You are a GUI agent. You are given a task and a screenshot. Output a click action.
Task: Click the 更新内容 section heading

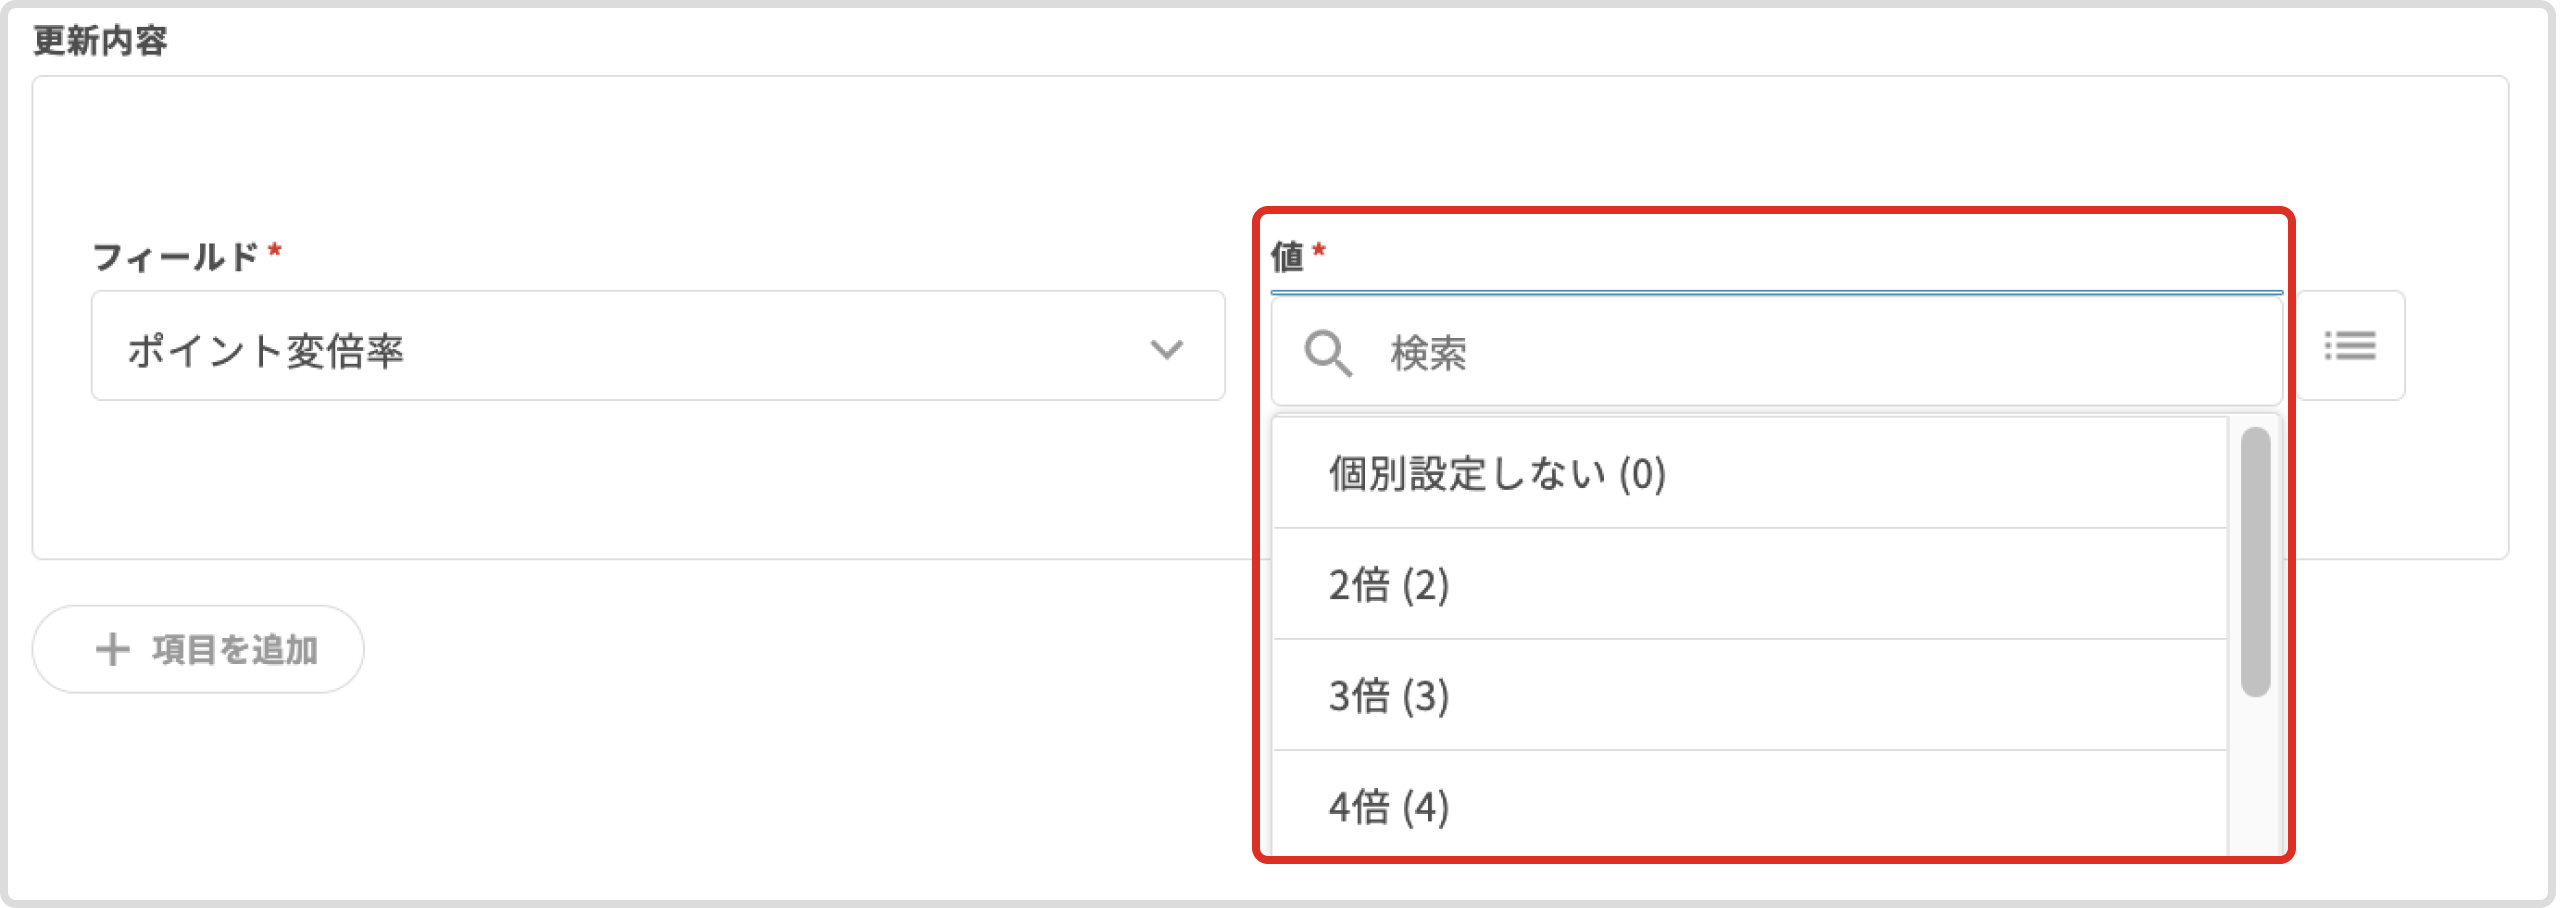[x=100, y=41]
